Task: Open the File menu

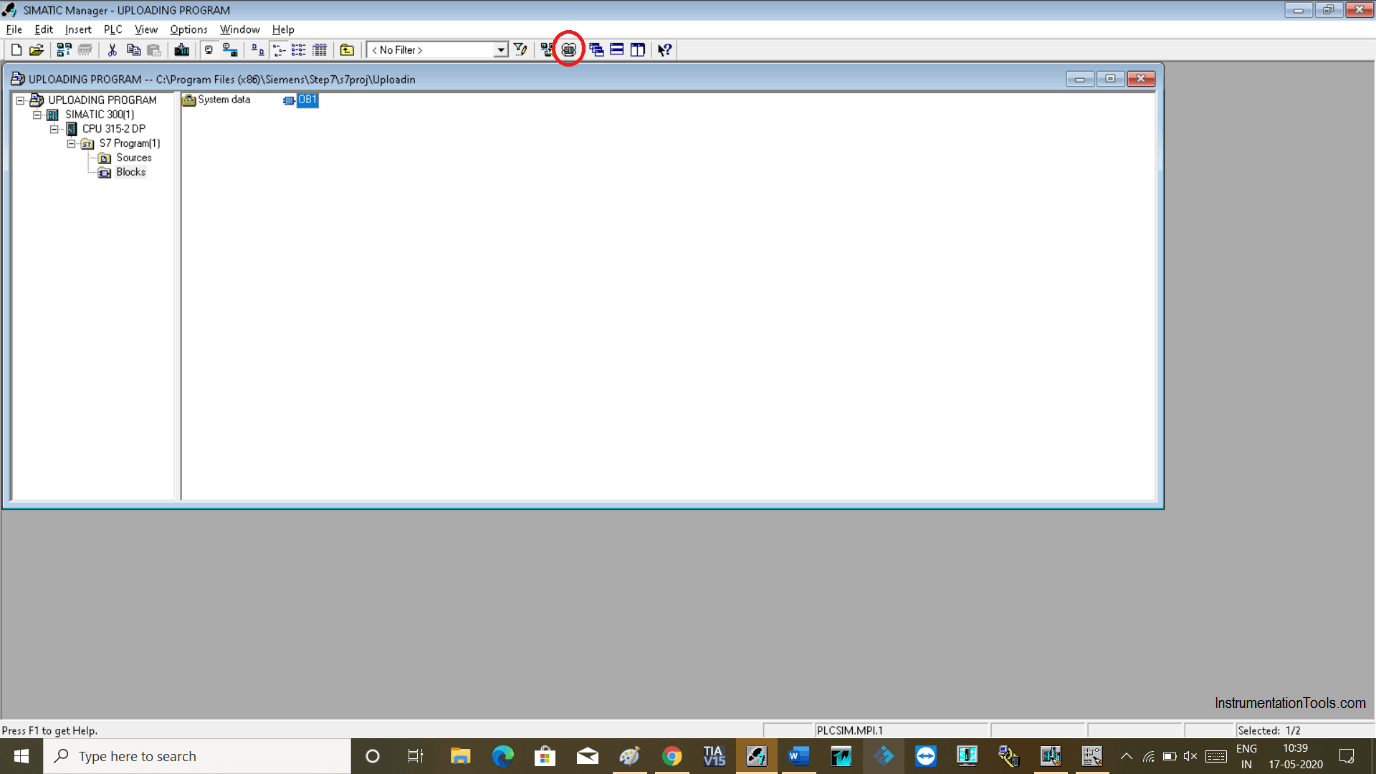Action: click(14, 29)
